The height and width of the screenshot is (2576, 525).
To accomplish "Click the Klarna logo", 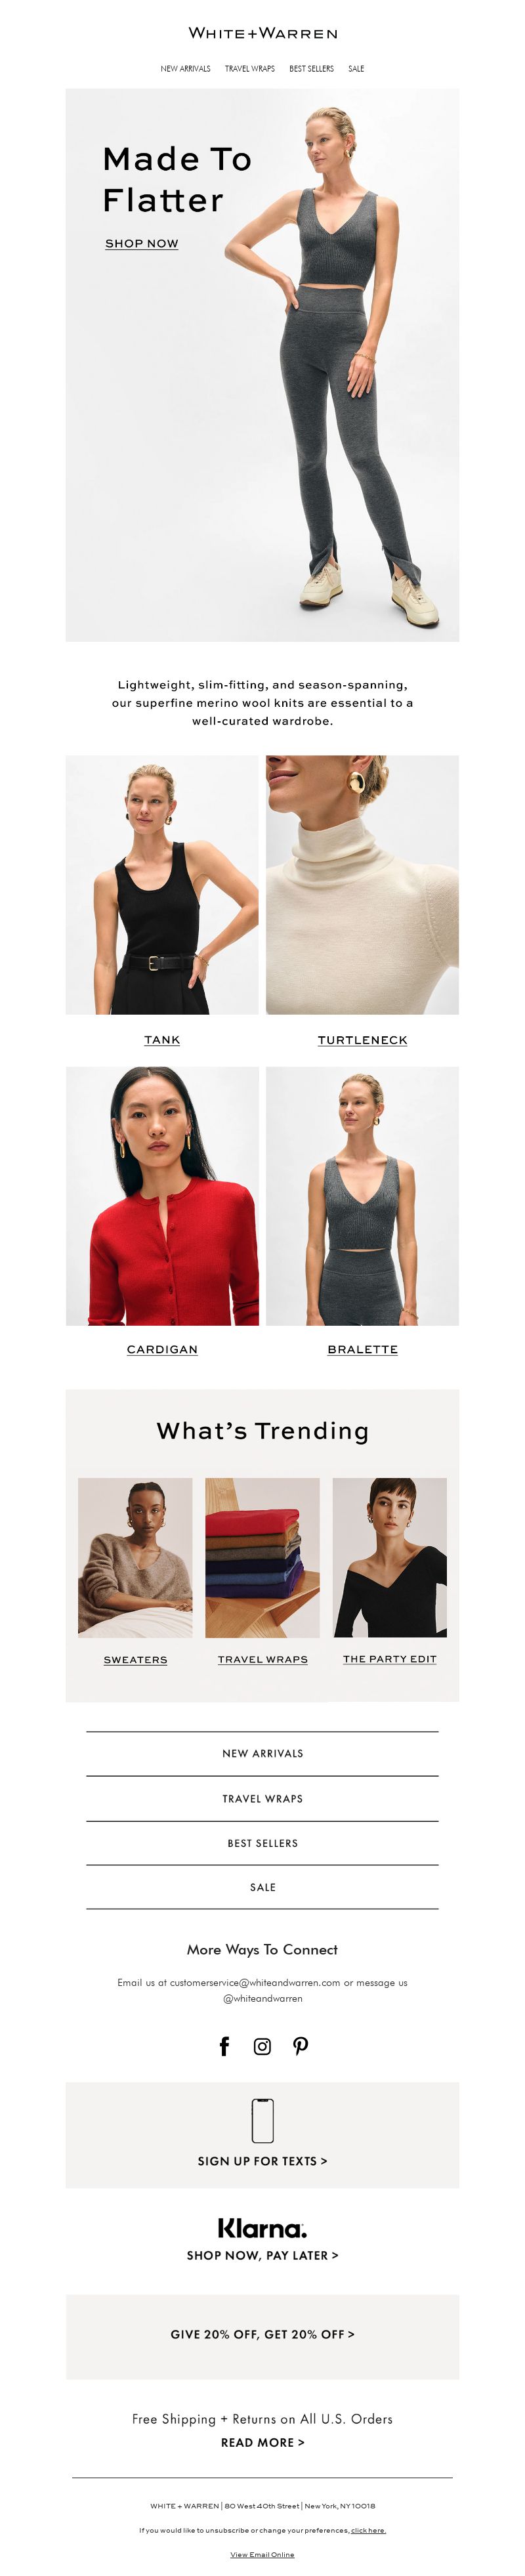I will coord(262,2229).
